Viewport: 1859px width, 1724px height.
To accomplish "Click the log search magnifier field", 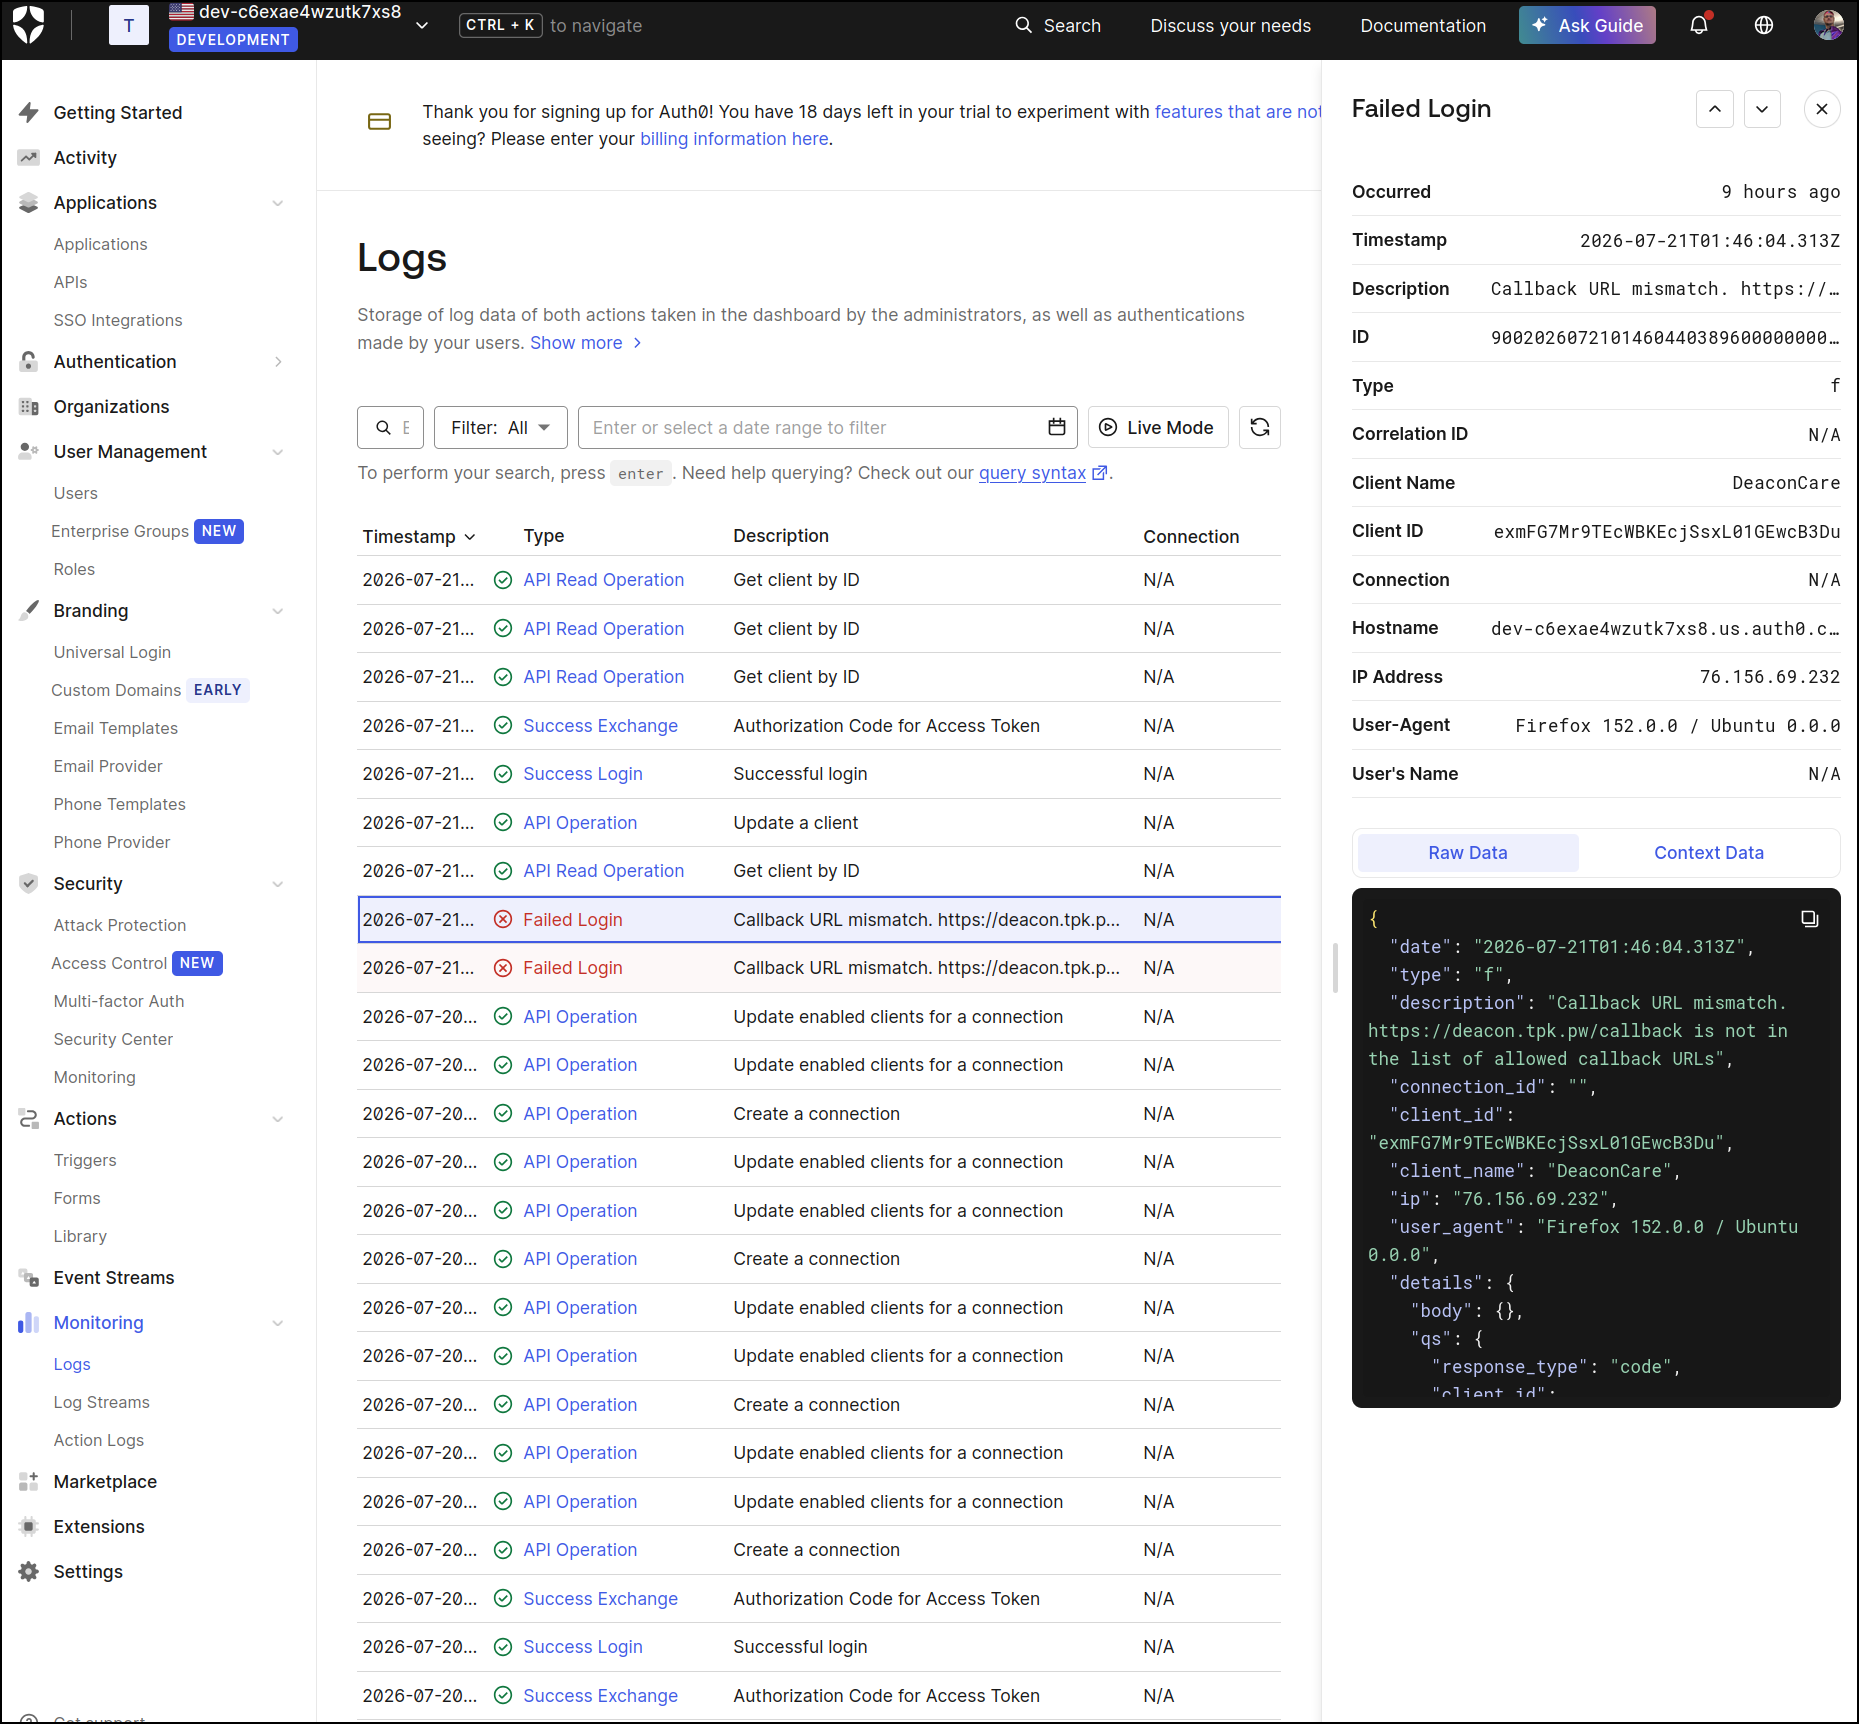I will (391, 427).
